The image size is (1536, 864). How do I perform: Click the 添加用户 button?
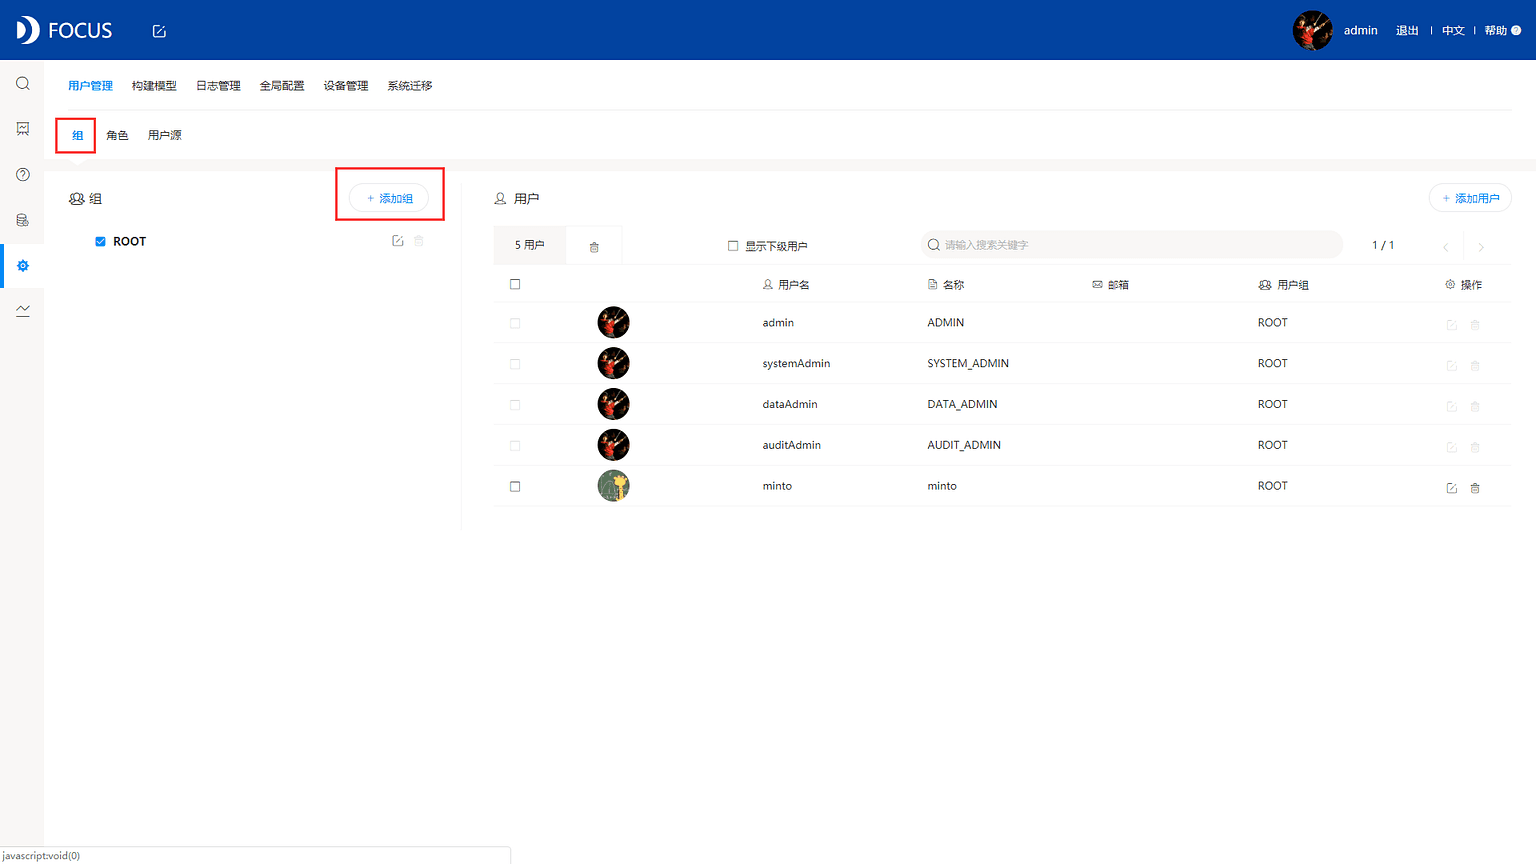1470,198
